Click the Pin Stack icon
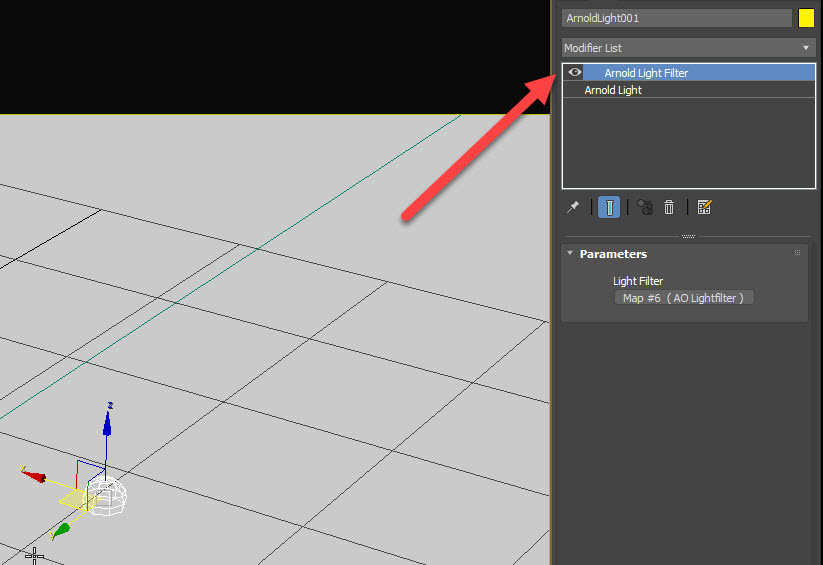Viewport: 823px width, 565px height. point(573,207)
